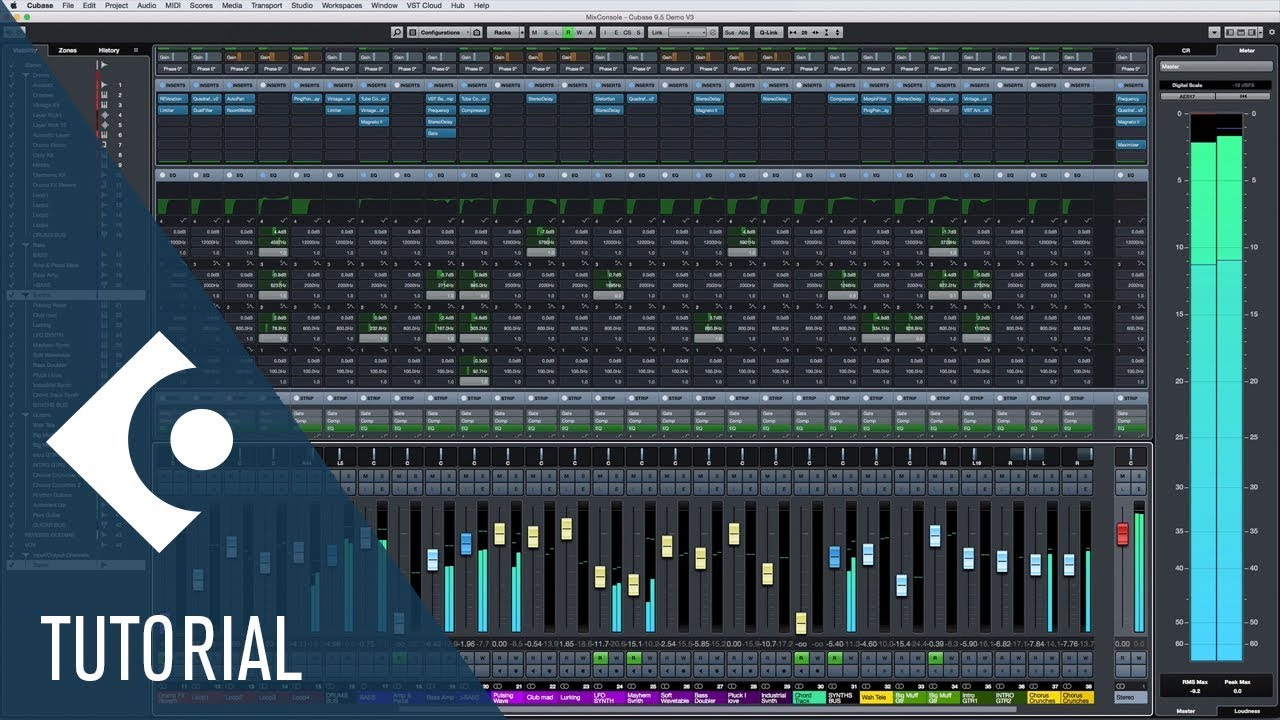Enable listen L on Industrial Synth channel
This screenshot has height=720, width=1280.
(768, 489)
